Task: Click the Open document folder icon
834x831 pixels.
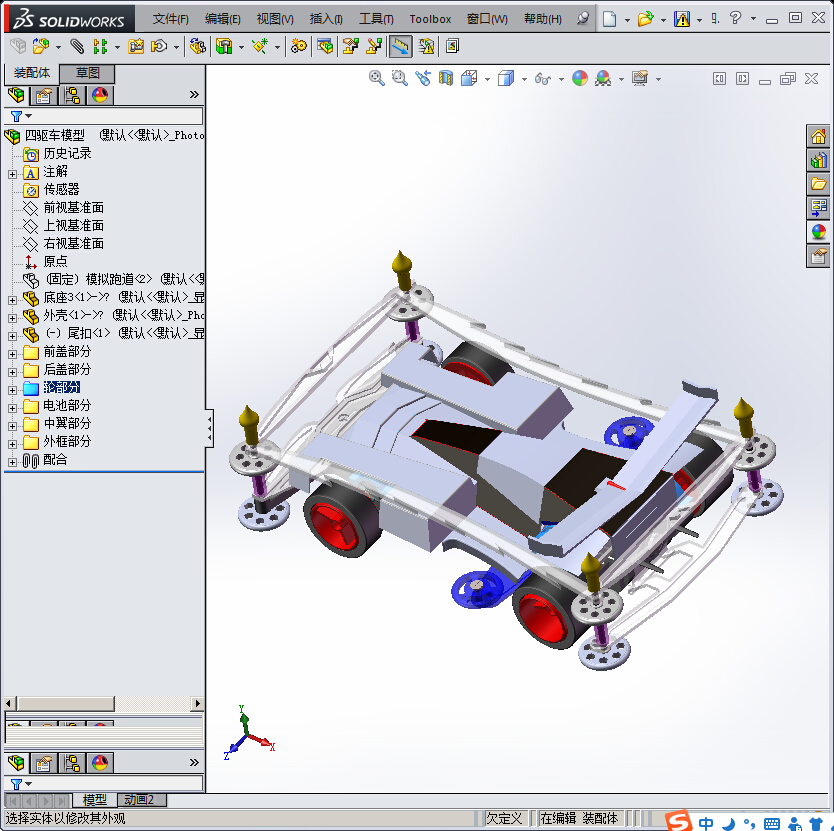Action: coord(645,19)
